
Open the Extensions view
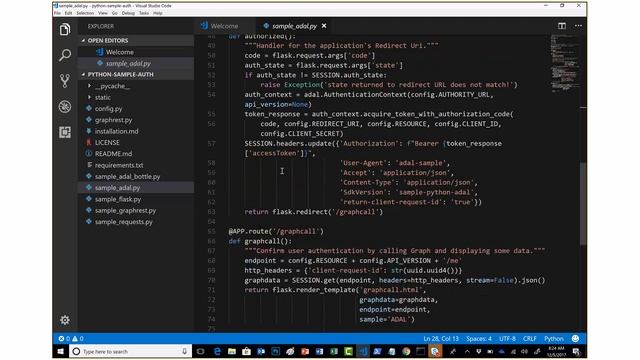coord(65,132)
